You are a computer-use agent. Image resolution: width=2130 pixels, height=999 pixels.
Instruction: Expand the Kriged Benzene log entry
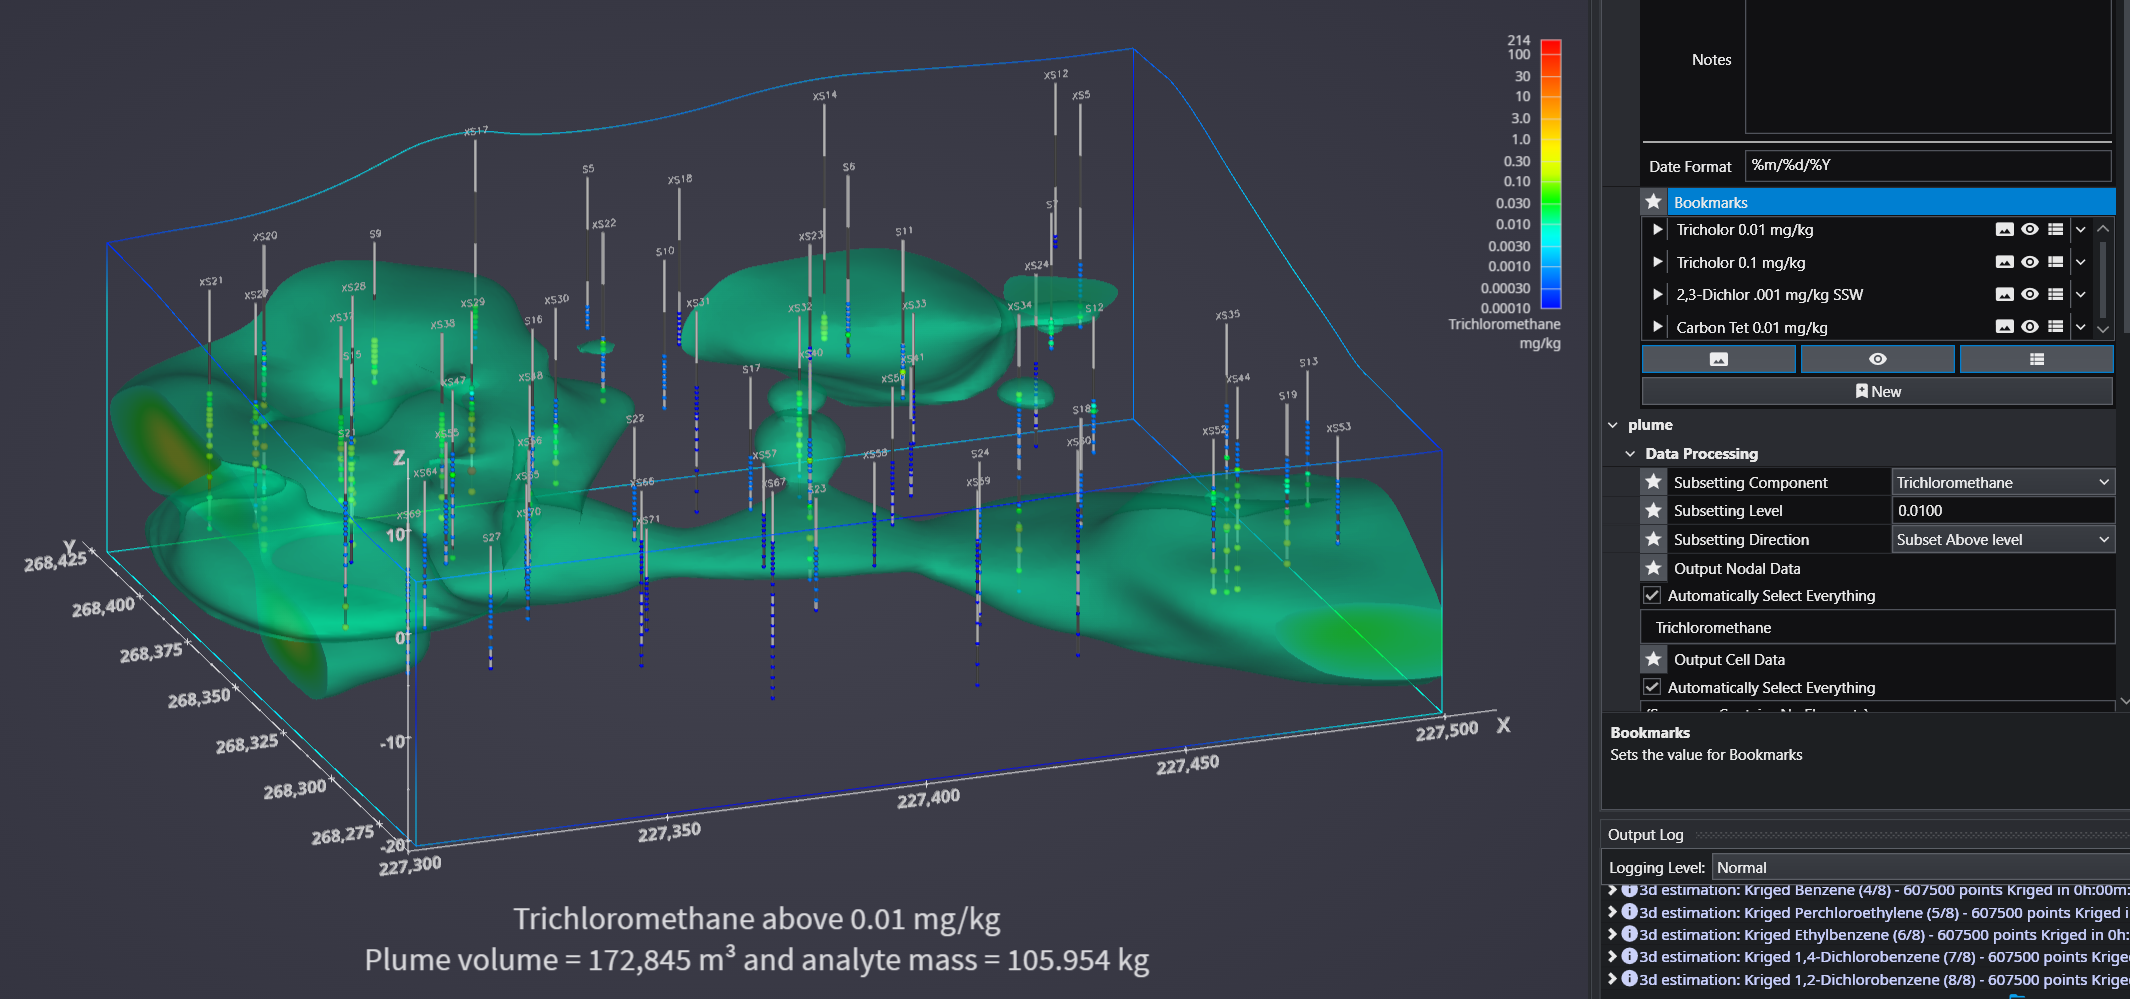click(x=1612, y=890)
